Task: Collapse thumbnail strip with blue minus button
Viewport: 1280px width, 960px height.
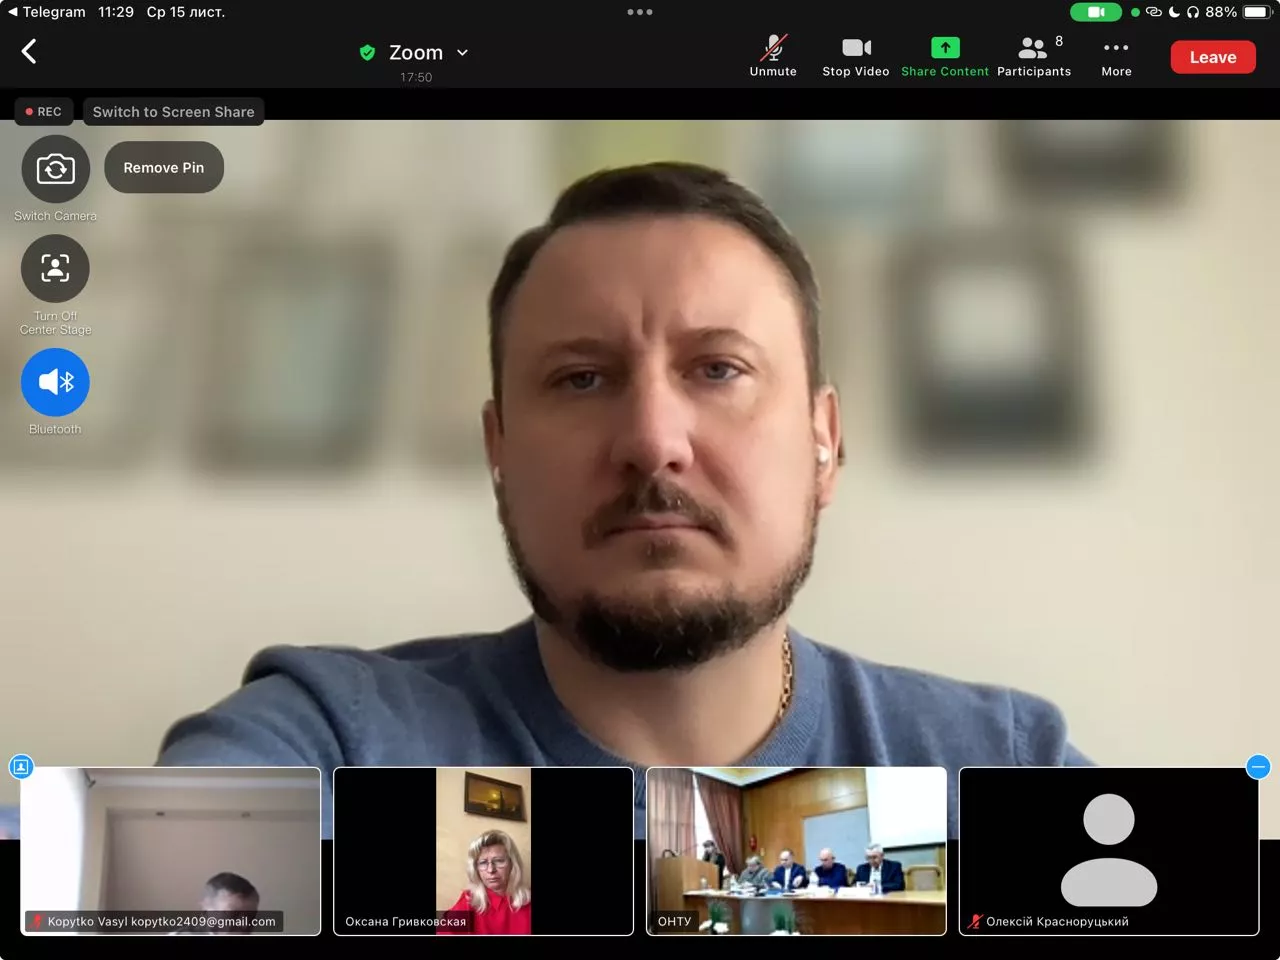Action: click(x=1258, y=767)
